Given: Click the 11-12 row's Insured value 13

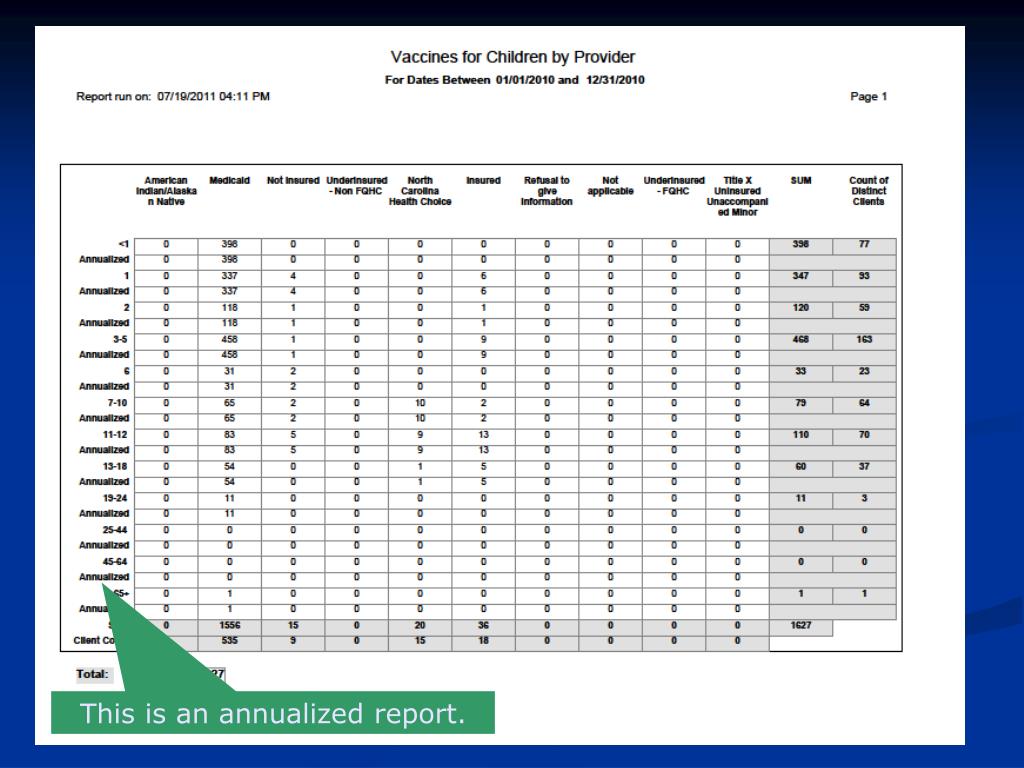Looking at the screenshot, I should pyautogui.click(x=483, y=434).
